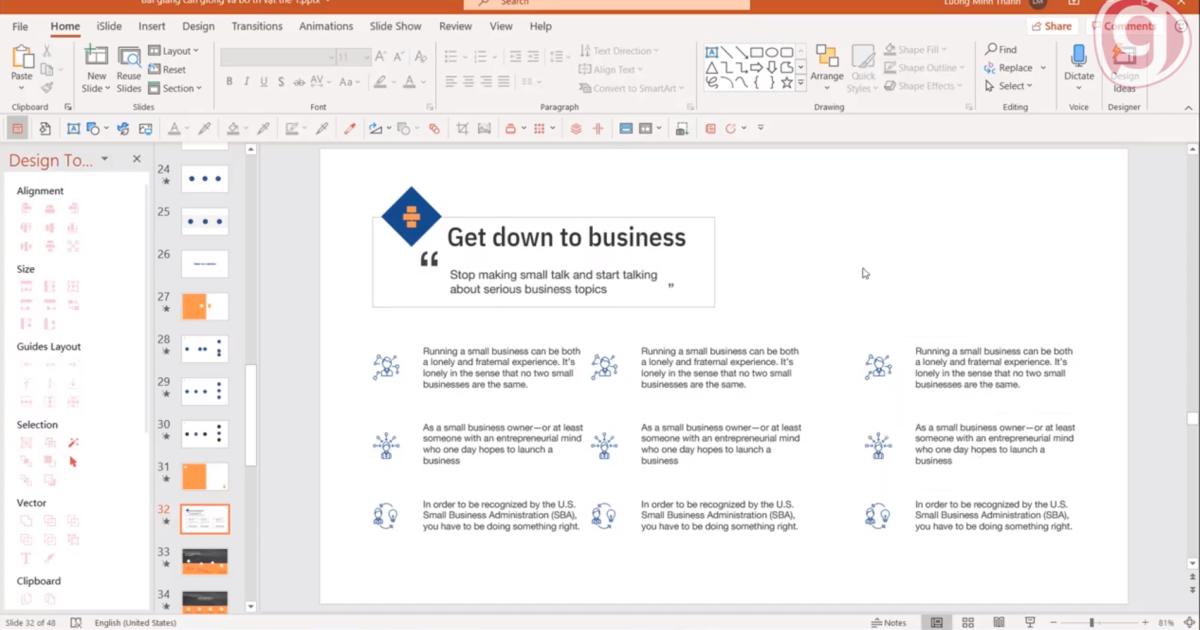Toggle Italic formatting
This screenshot has height=630, width=1200.
pyautogui.click(x=246, y=82)
